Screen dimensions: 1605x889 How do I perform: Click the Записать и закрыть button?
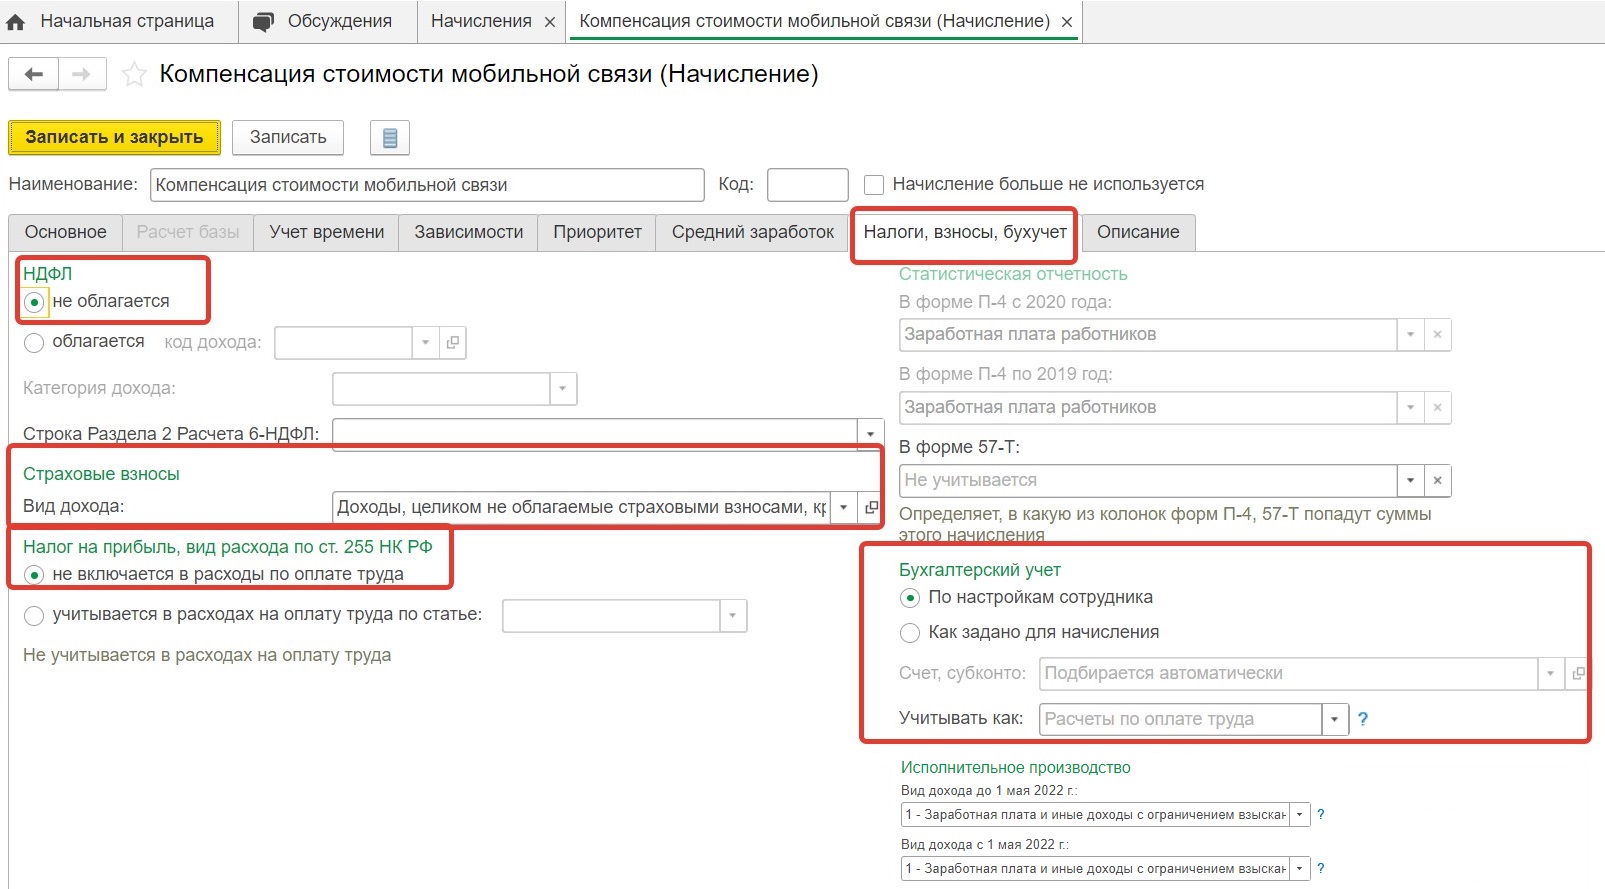tap(114, 137)
